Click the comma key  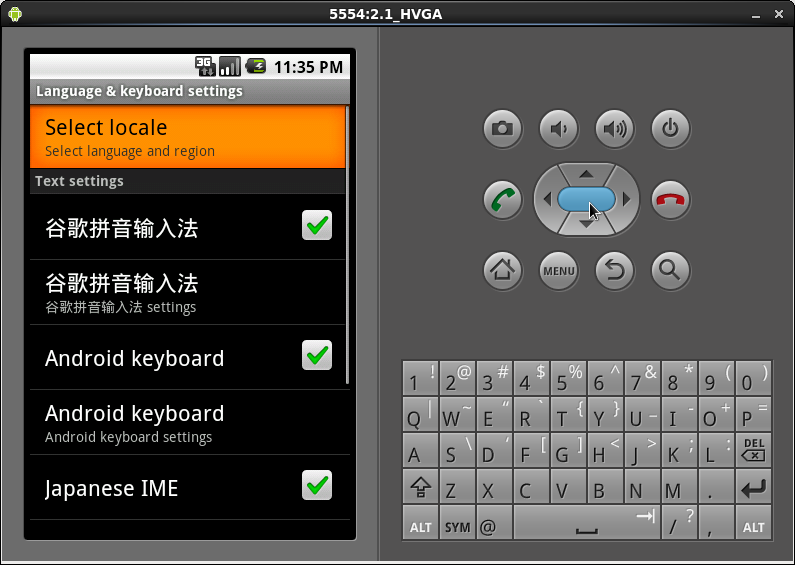click(x=716, y=522)
